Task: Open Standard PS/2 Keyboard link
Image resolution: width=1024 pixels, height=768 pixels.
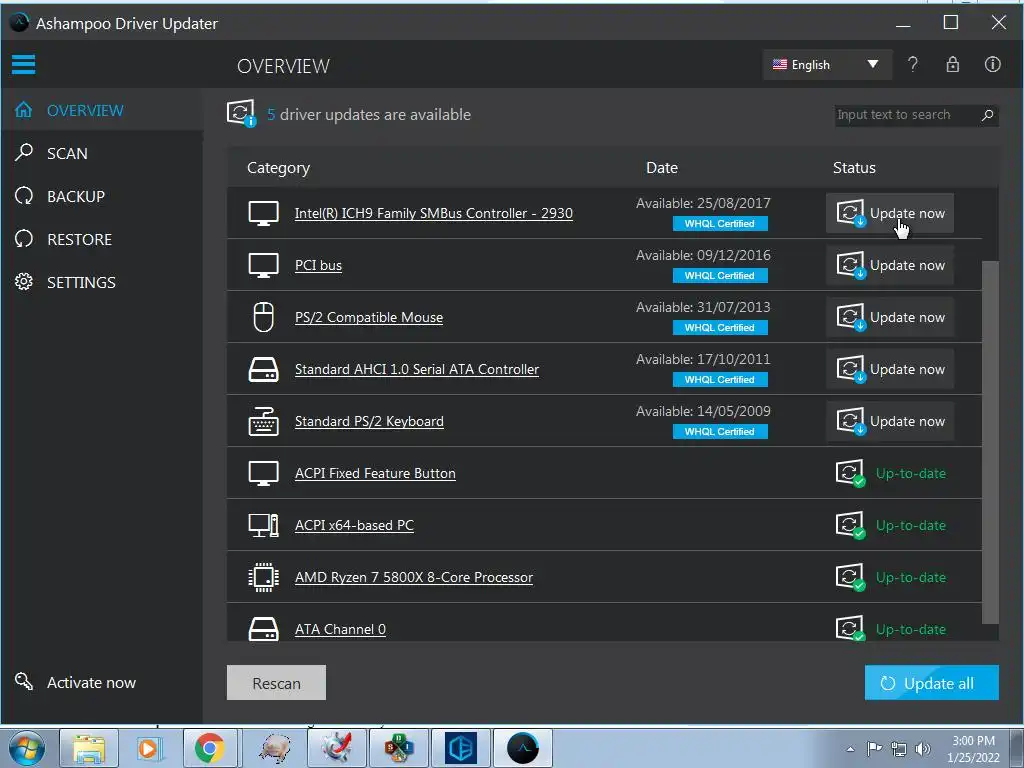Action: (x=369, y=421)
